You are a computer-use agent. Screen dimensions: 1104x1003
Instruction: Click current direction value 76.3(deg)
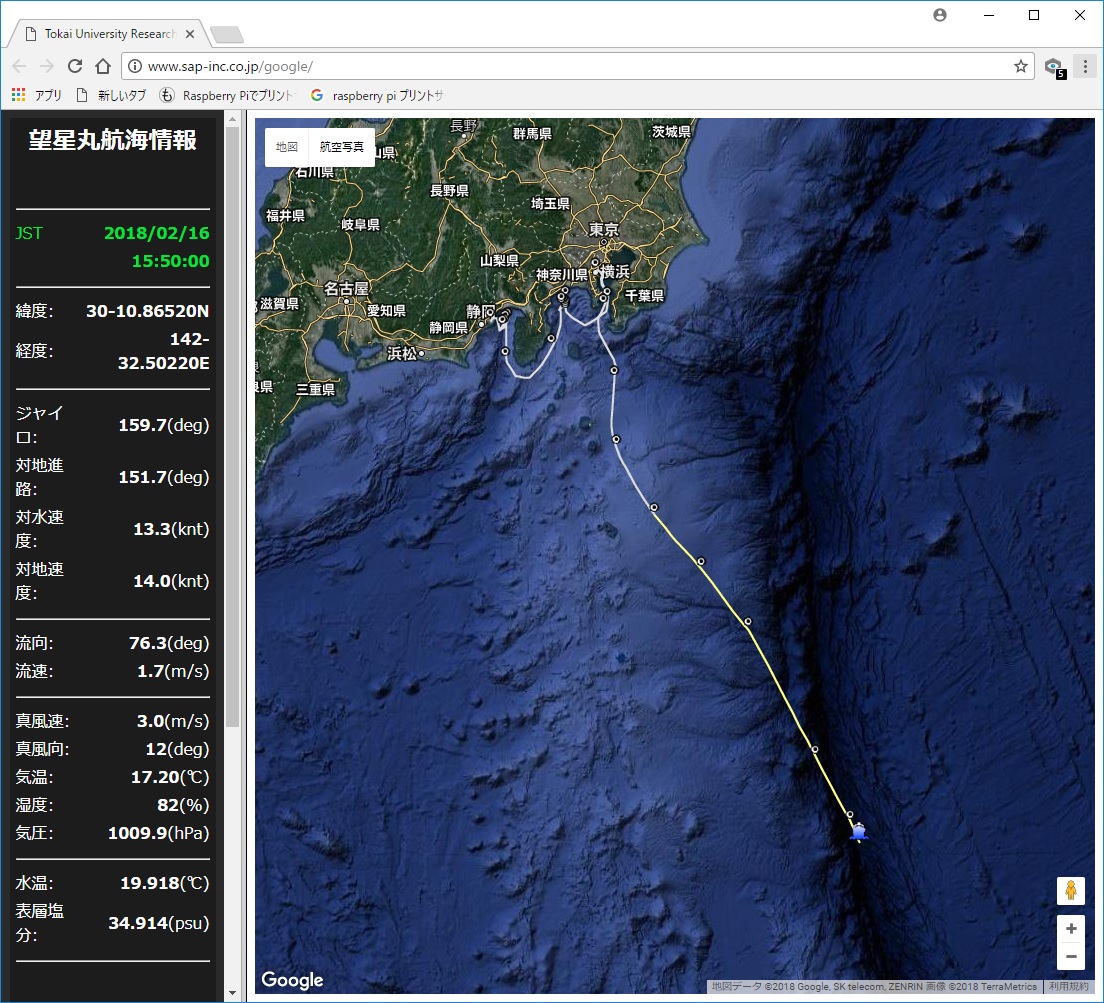click(x=169, y=643)
